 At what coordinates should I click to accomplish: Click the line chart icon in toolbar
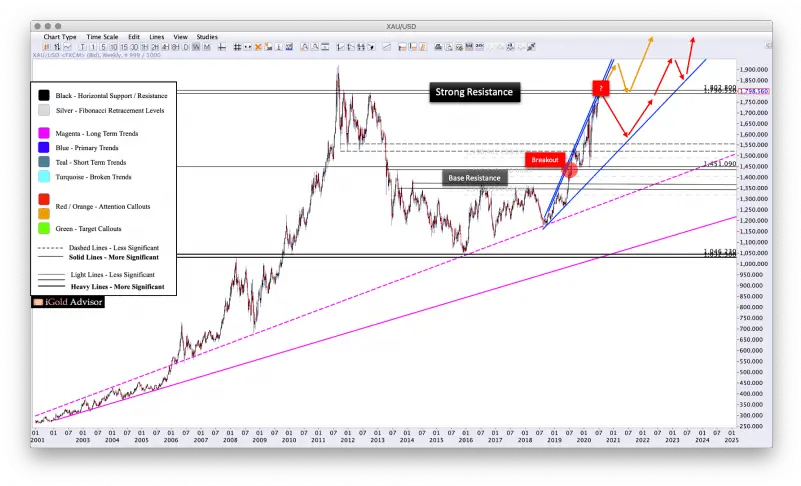pyautogui.click(x=66, y=46)
